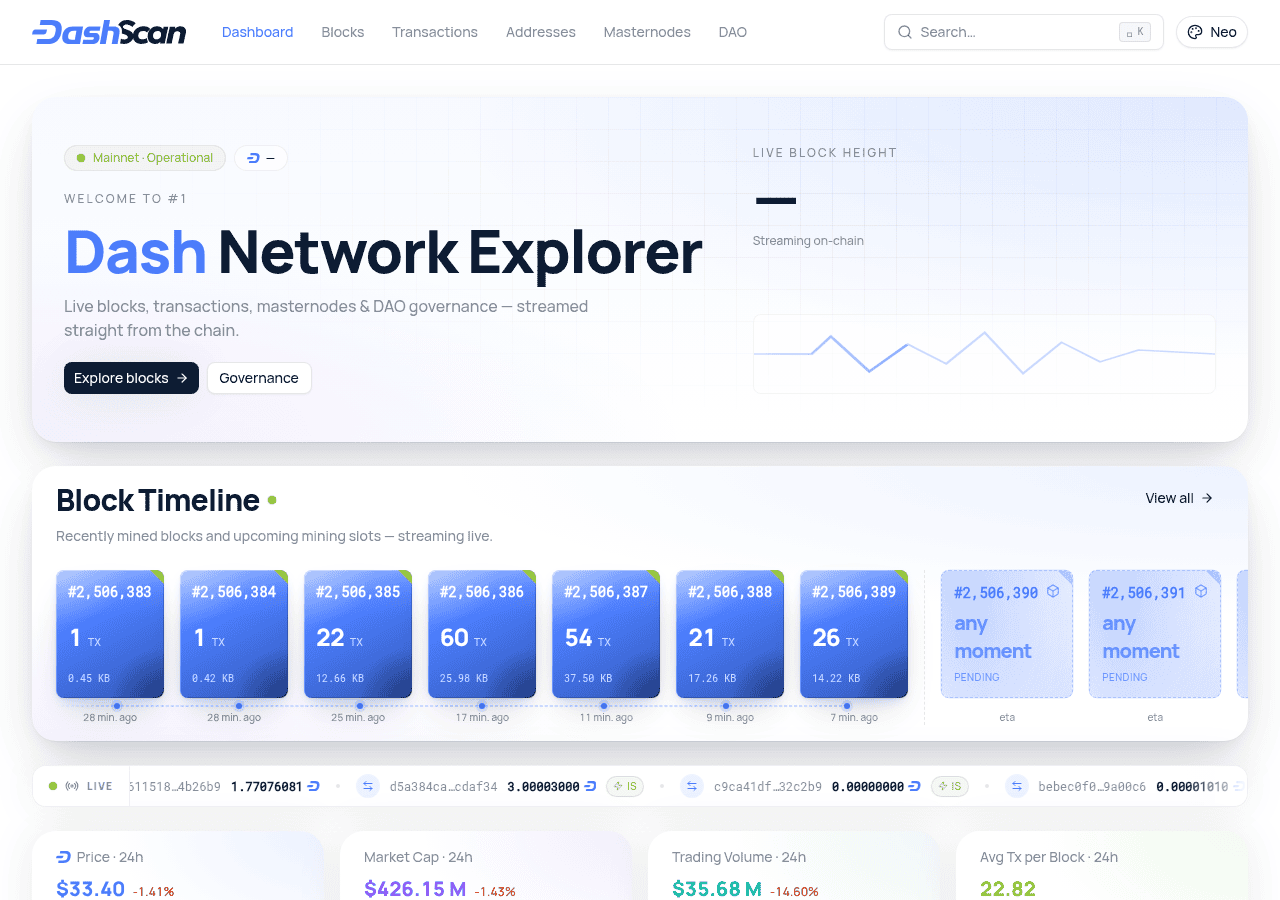The height and width of the screenshot is (900, 1280).
Task: Click the arrow icon next to View all
Action: 1207,498
